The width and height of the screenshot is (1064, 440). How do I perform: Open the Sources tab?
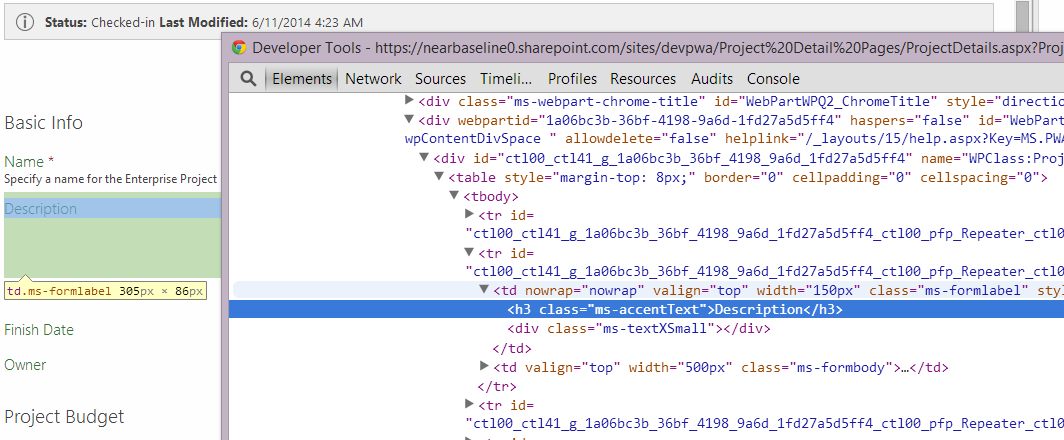pos(440,79)
